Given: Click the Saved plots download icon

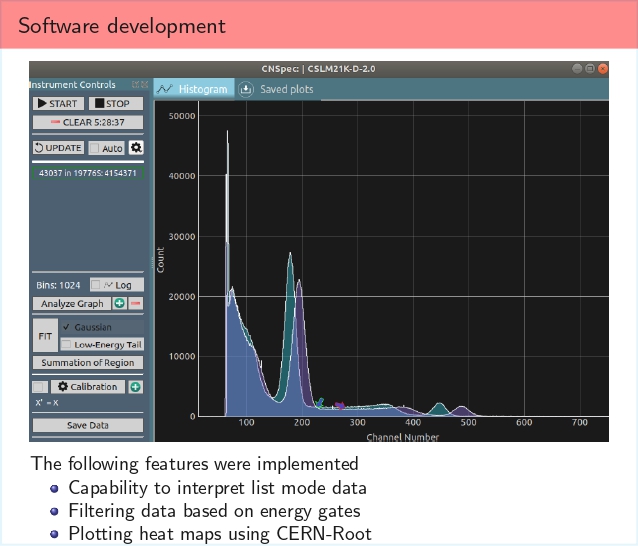Looking at the screenshot, I should click(246, 89).
